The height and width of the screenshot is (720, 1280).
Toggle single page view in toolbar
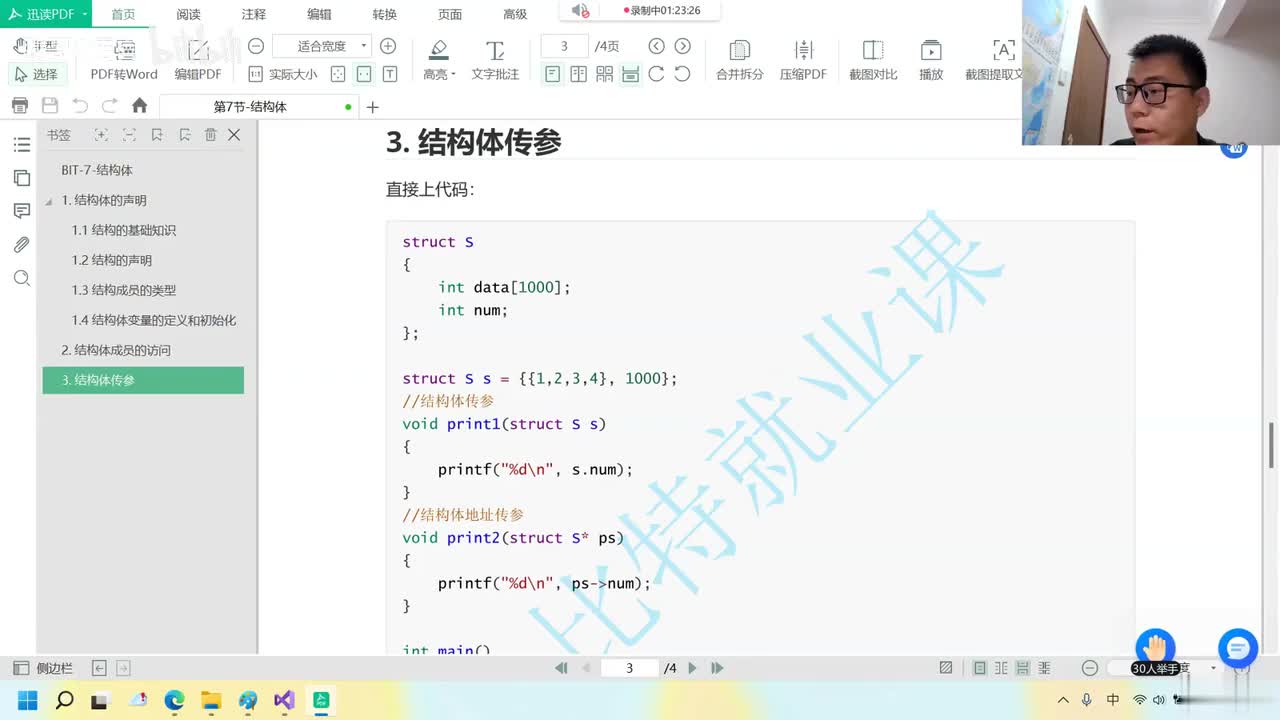[x=552, y=74]
